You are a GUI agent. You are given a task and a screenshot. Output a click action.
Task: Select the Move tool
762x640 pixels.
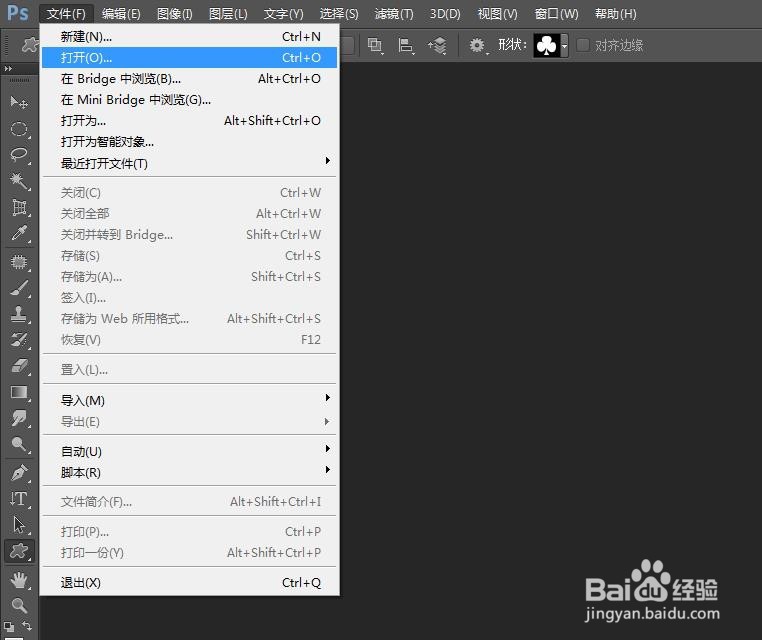(x=19, y=102)
